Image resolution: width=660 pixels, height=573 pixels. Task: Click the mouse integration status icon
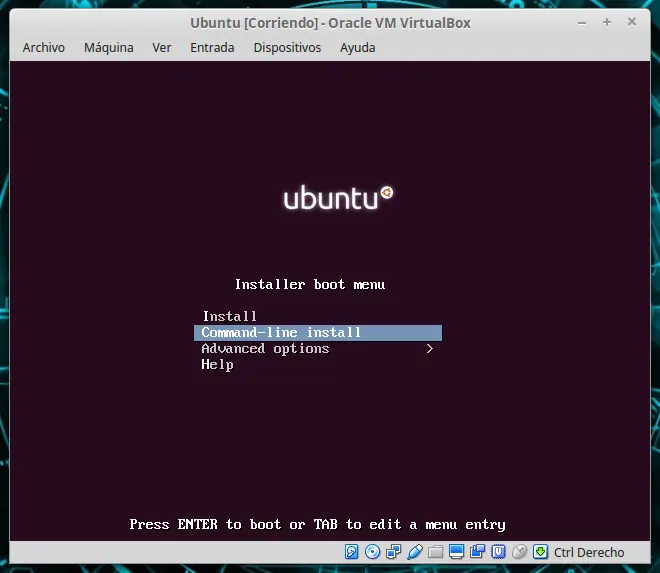(x=519, y=552)
